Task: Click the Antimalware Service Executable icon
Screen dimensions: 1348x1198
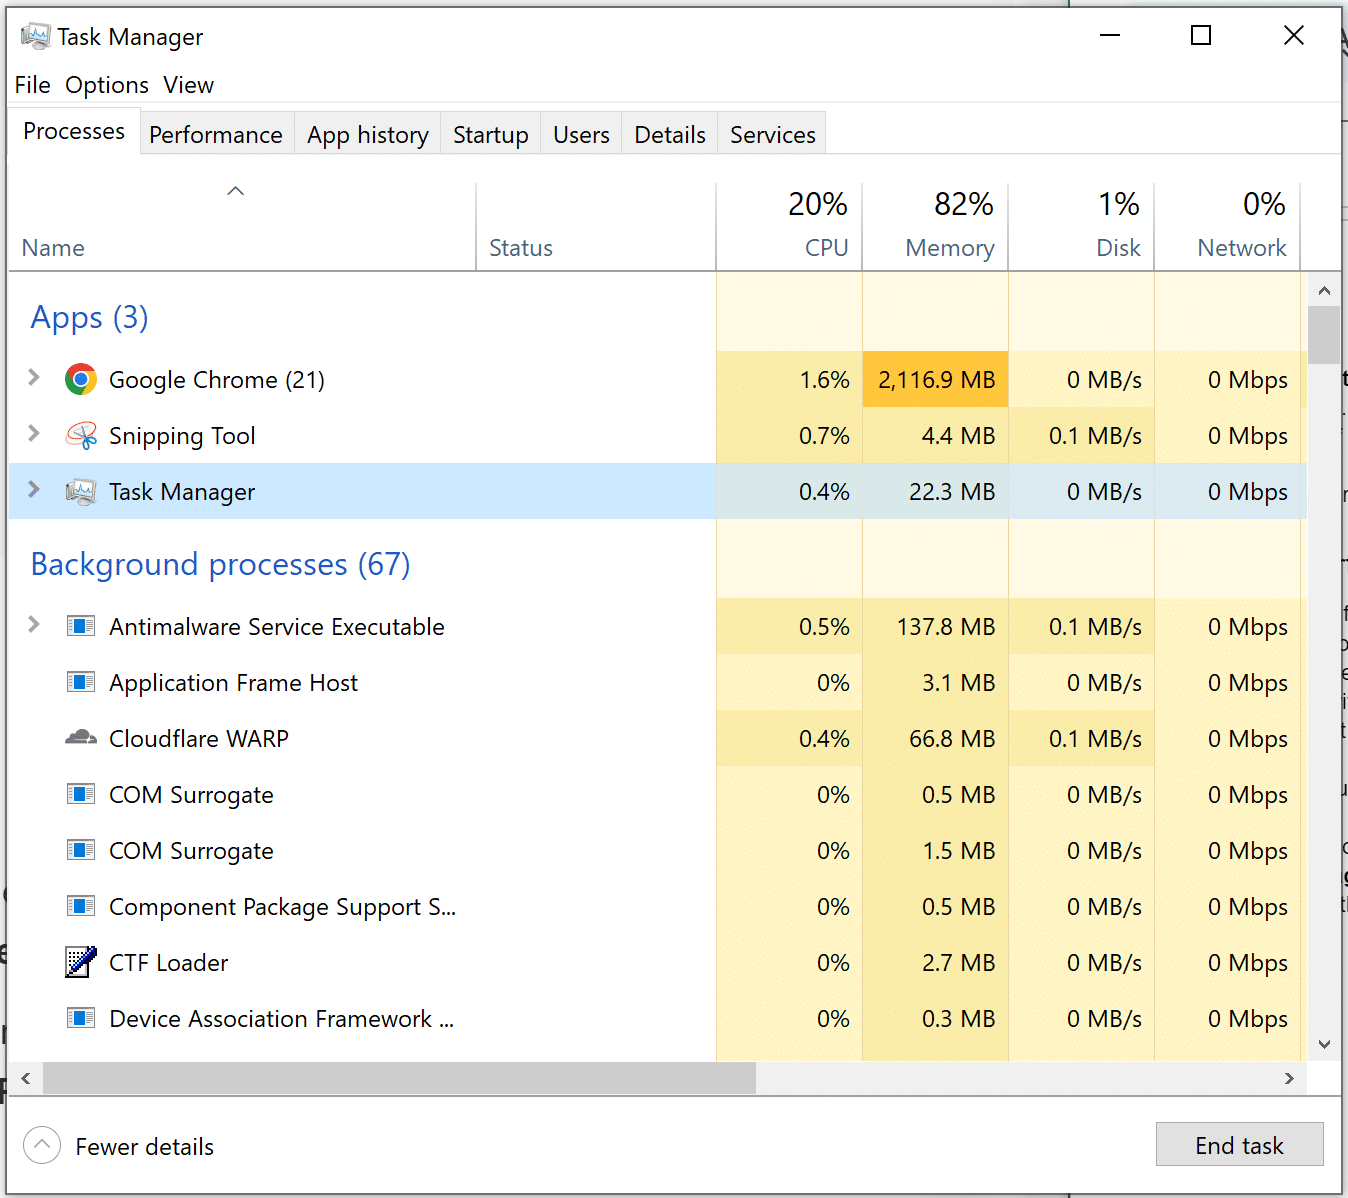Action: coord(81,627)
